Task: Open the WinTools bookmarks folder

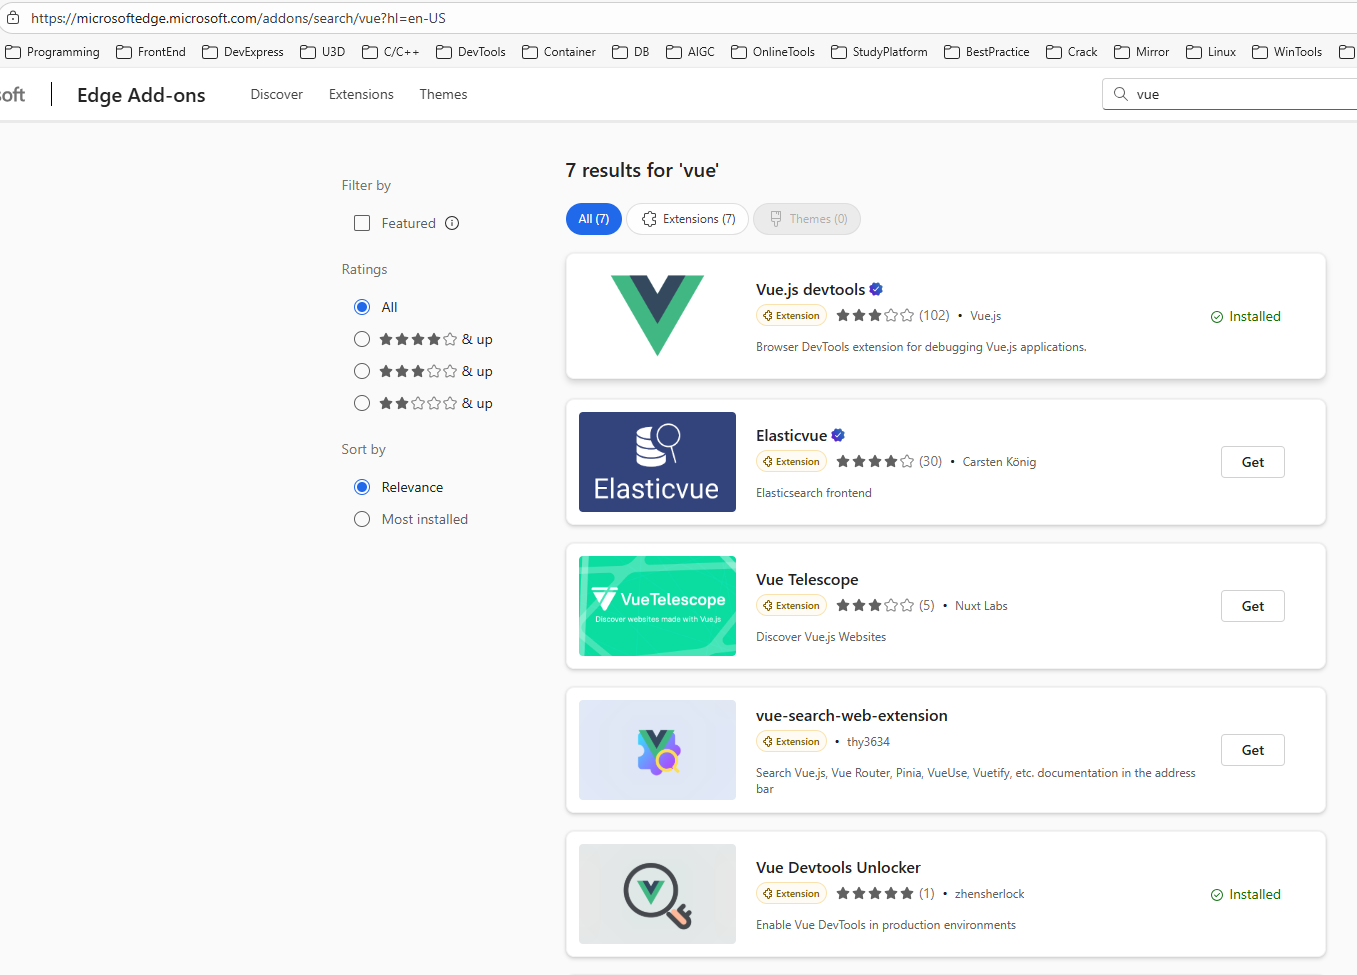Action: [1287, 52]
